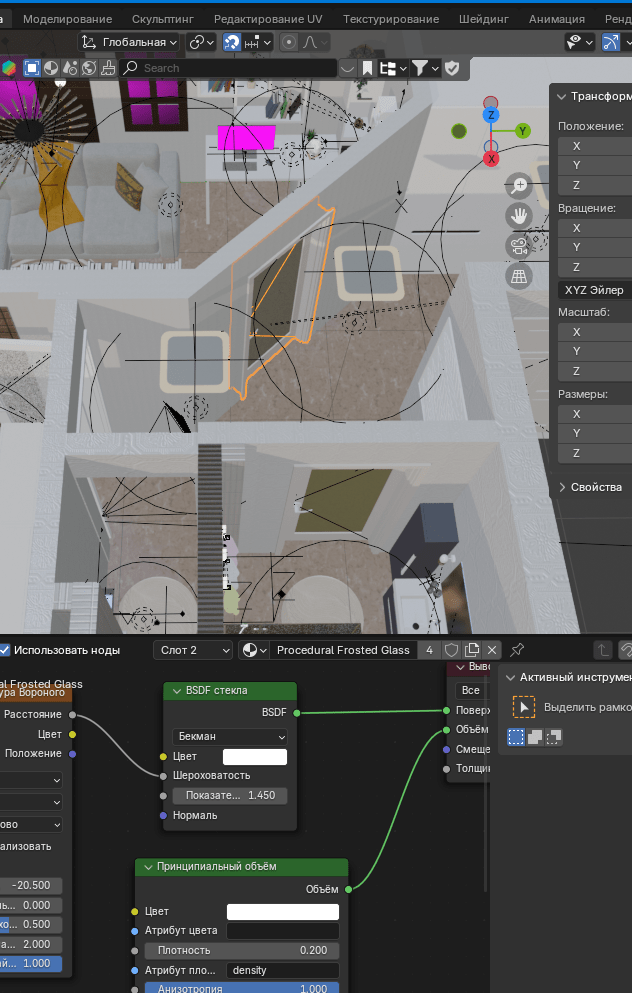The width and height of the screenshot is (632, 993).
Task: Click the green Y axis on gizmo
Action: click(x=522, y=131)
